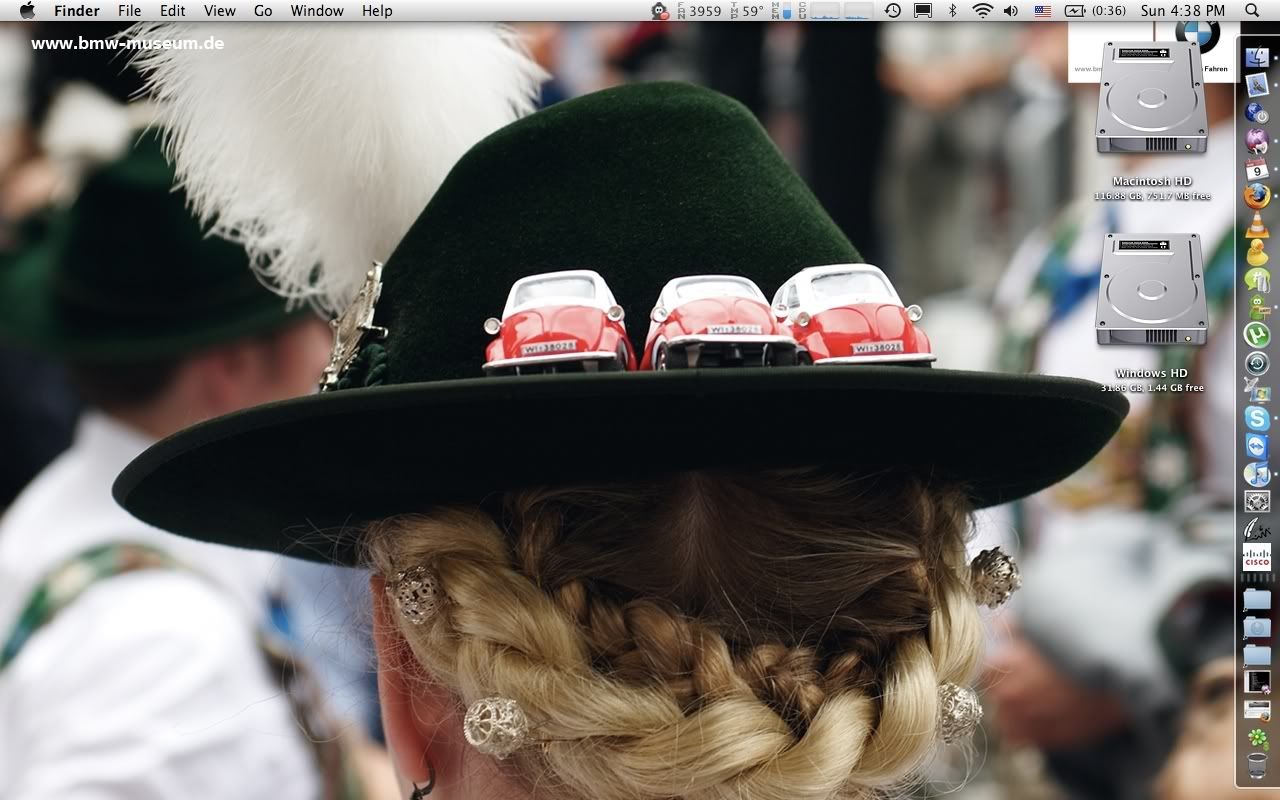Image resolution: width=1280 pixels, height=800 pixels.
Task: Open the globe with power button Dock icon
Action: click(1257, 113)
